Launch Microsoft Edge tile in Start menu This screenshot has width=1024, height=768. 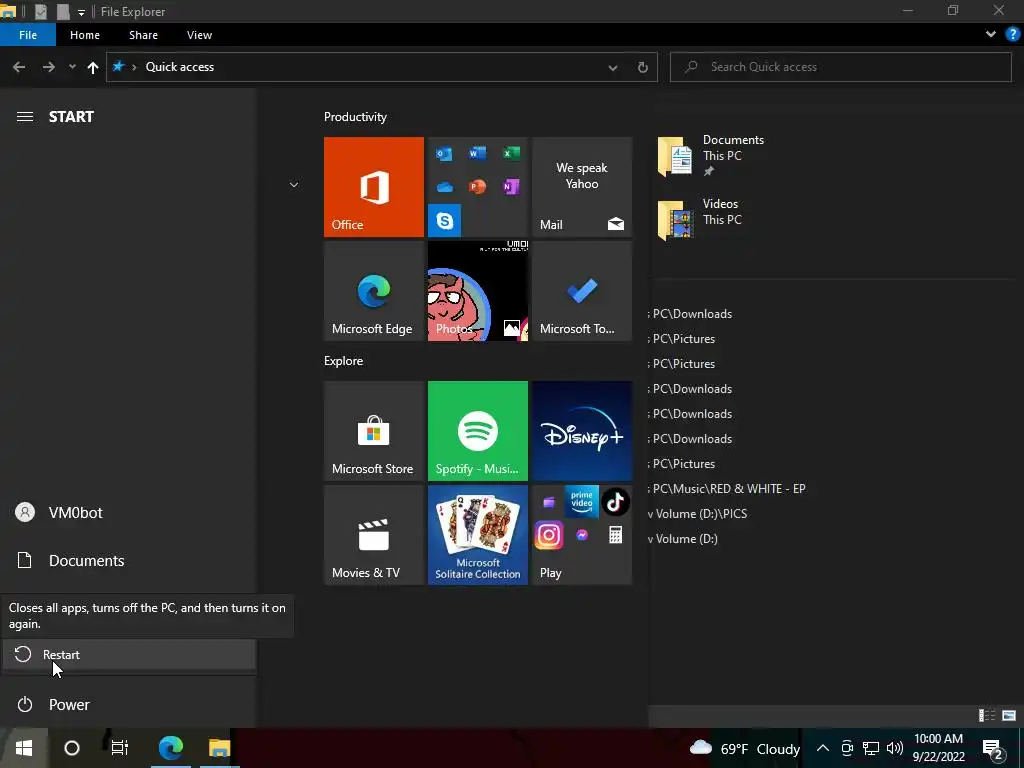tap(374, 291)
